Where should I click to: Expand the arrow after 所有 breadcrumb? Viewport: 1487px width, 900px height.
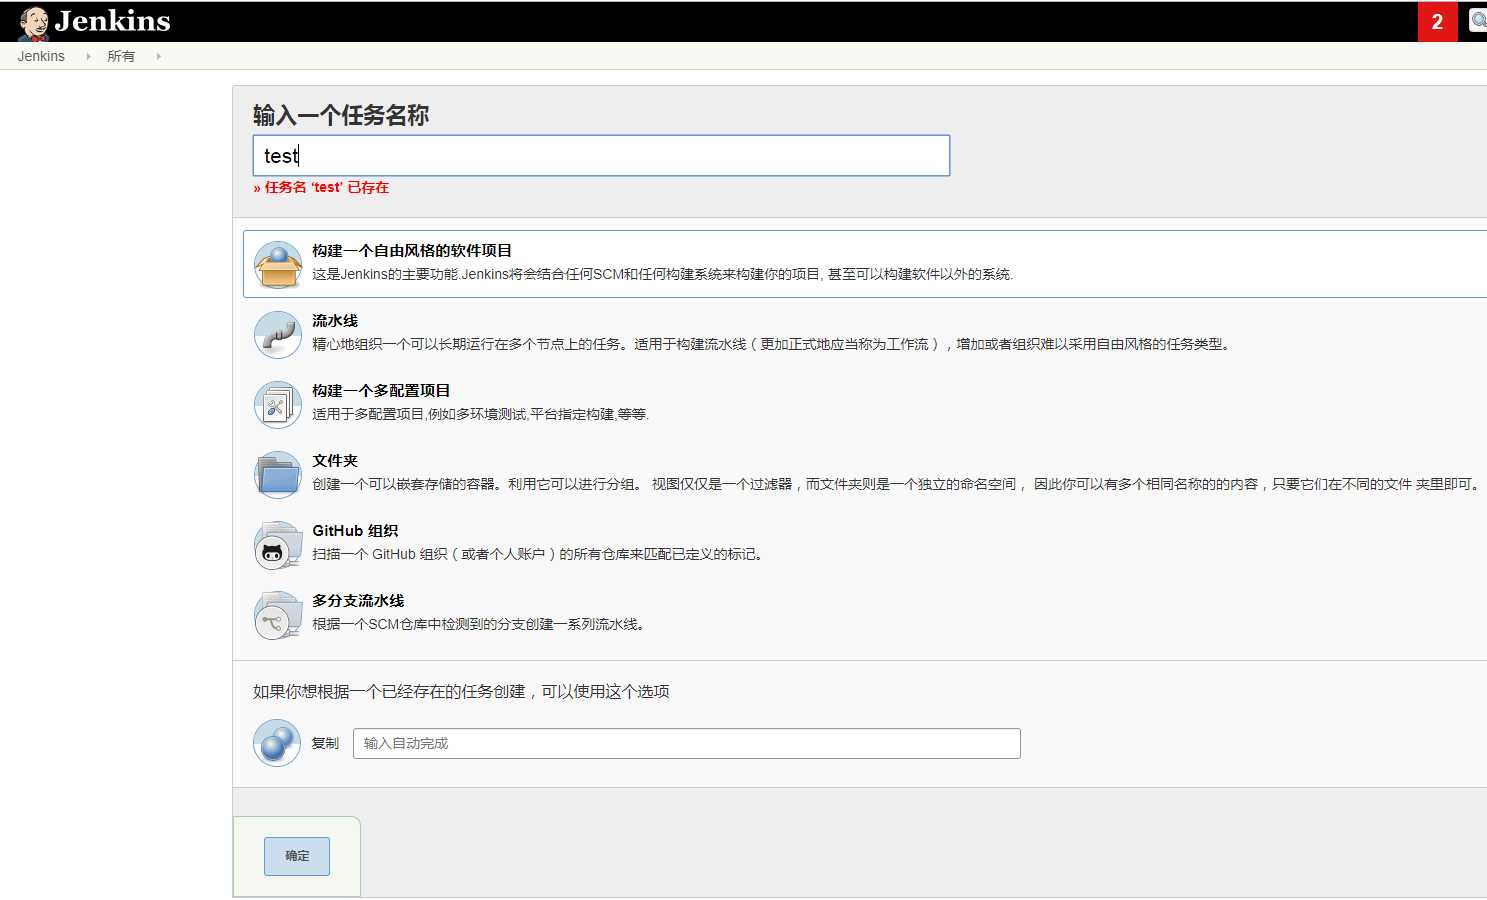[x=158, y=56]
